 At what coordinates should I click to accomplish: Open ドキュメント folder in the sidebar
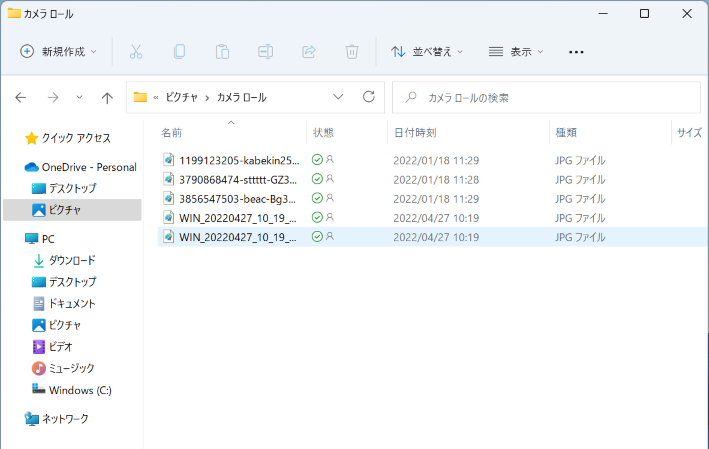click(x=64, y=303)
